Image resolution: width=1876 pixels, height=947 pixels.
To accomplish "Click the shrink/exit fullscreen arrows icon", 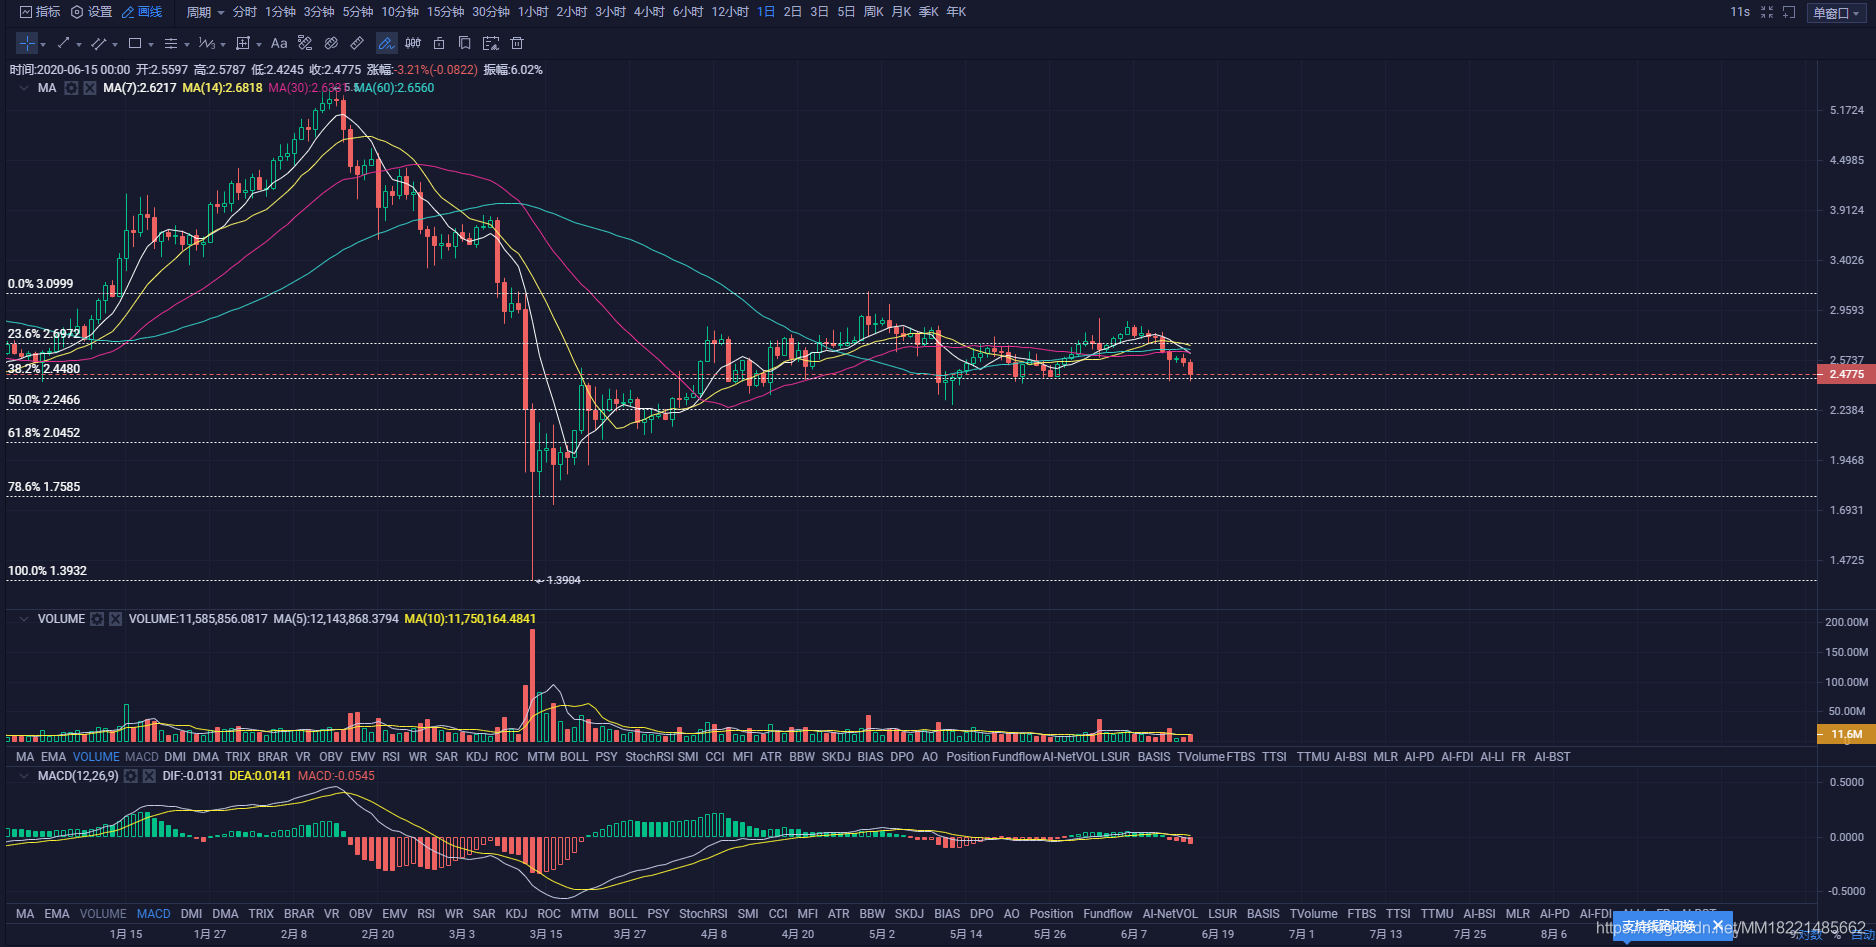I will tap(1767, 12).
